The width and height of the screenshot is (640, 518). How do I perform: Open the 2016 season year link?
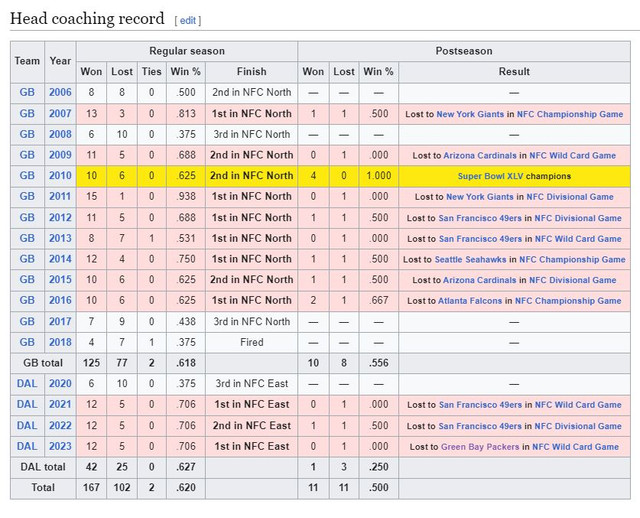point(60,301)
